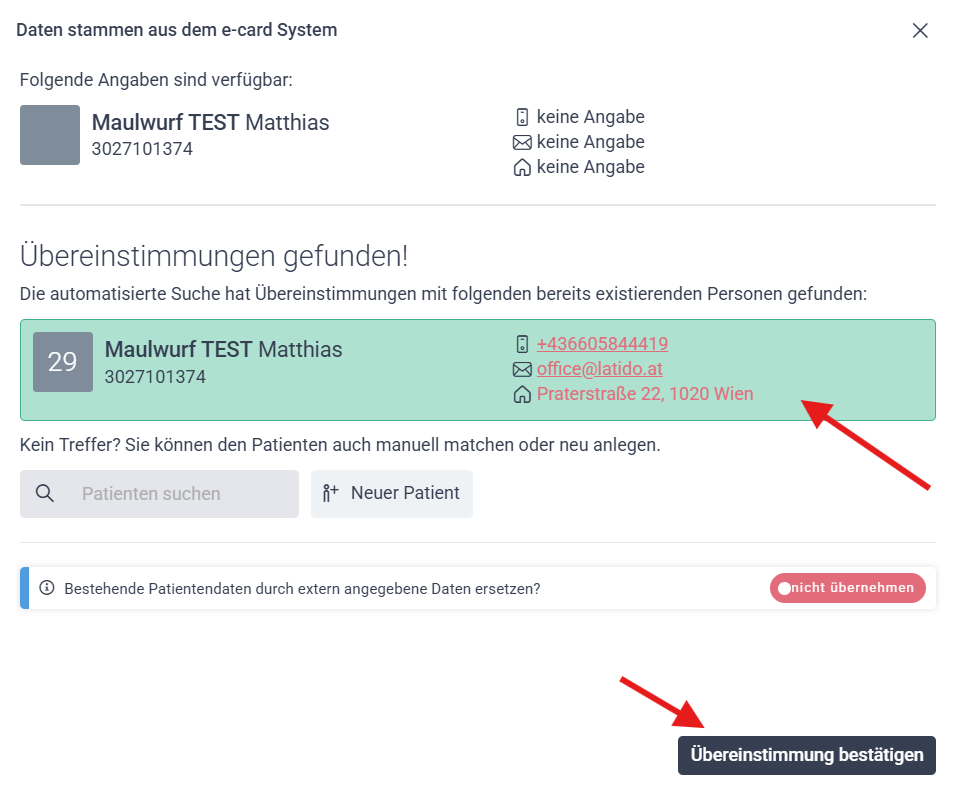The width and height of the screenshot is (955, 787).
Task: Close the e-card system dialog
Action: (x=920, y=30)
